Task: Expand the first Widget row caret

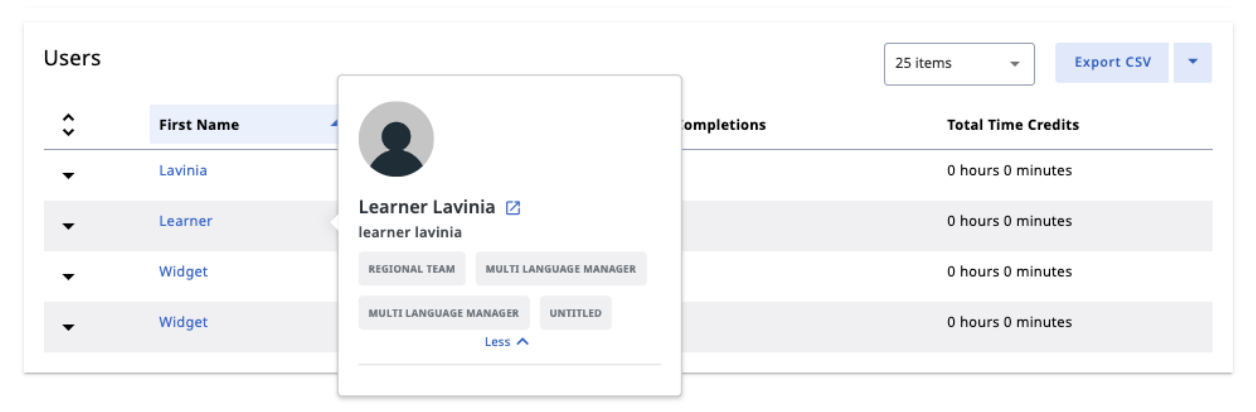Action: [x=68, y=276]
